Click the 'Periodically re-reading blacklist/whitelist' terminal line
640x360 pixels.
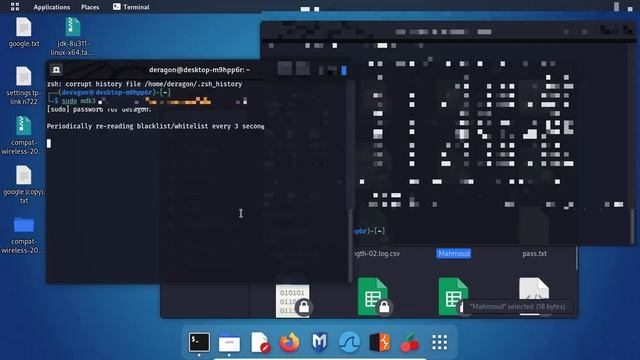pyautogui.click(x=155, y=126)
